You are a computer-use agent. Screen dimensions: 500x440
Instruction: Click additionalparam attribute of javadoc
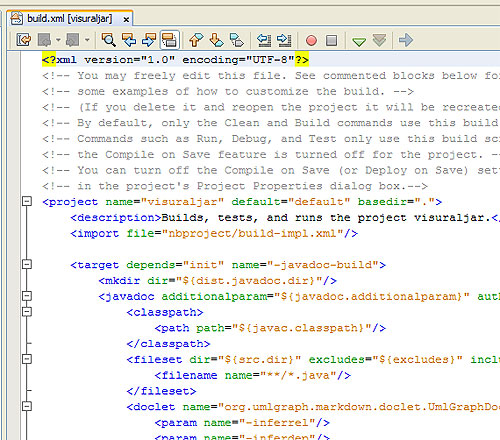tap(316, 297)
